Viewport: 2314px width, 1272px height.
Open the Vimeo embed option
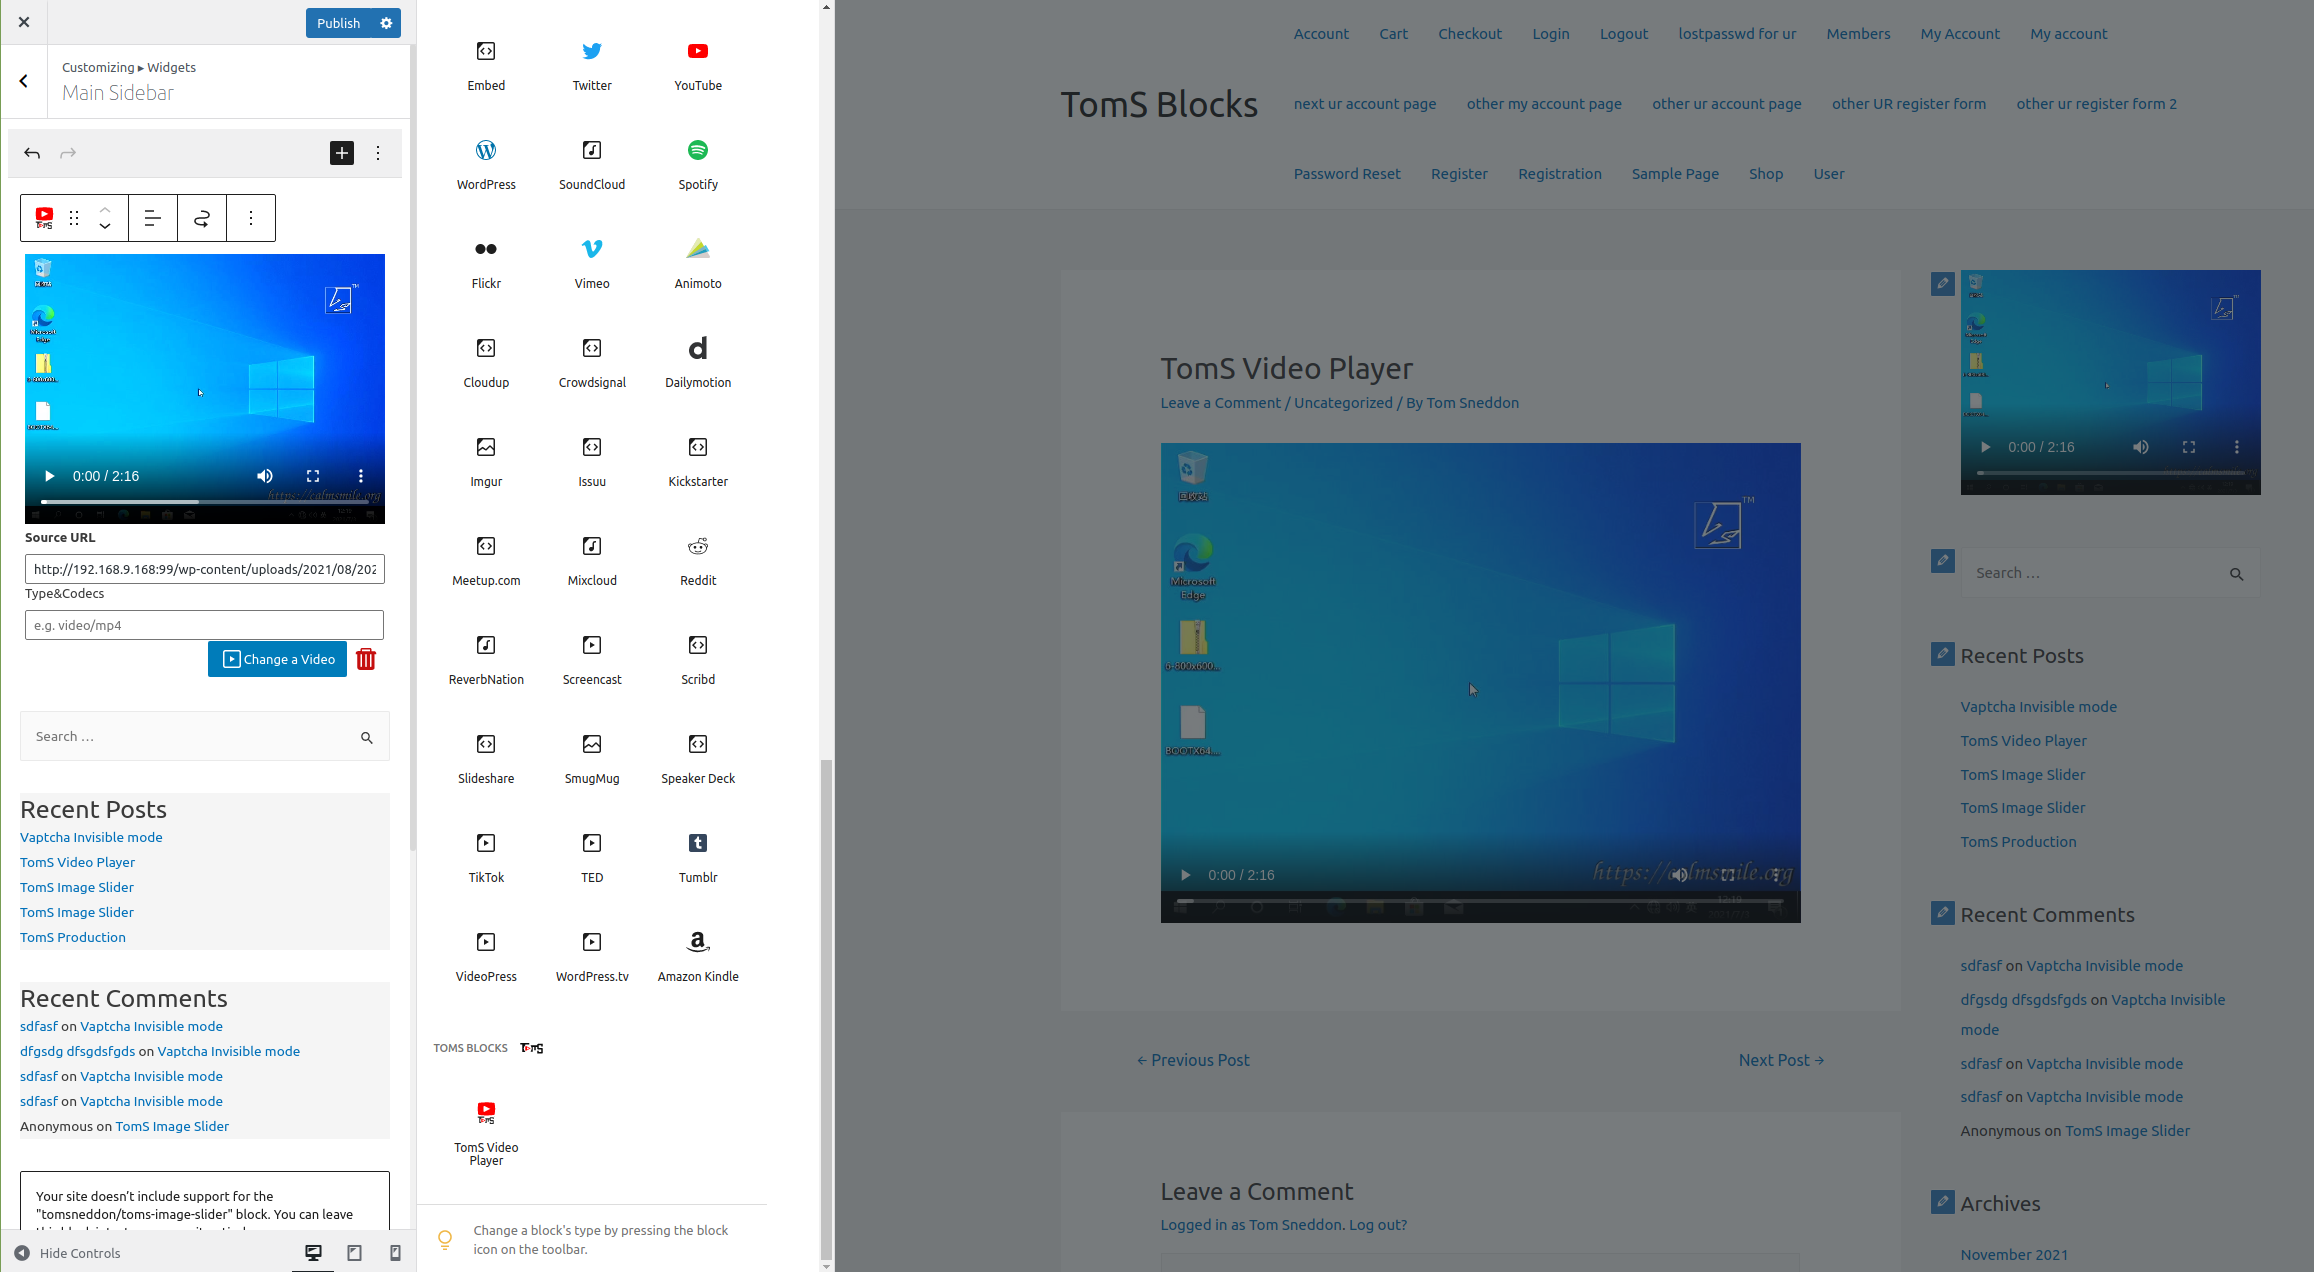590,260
